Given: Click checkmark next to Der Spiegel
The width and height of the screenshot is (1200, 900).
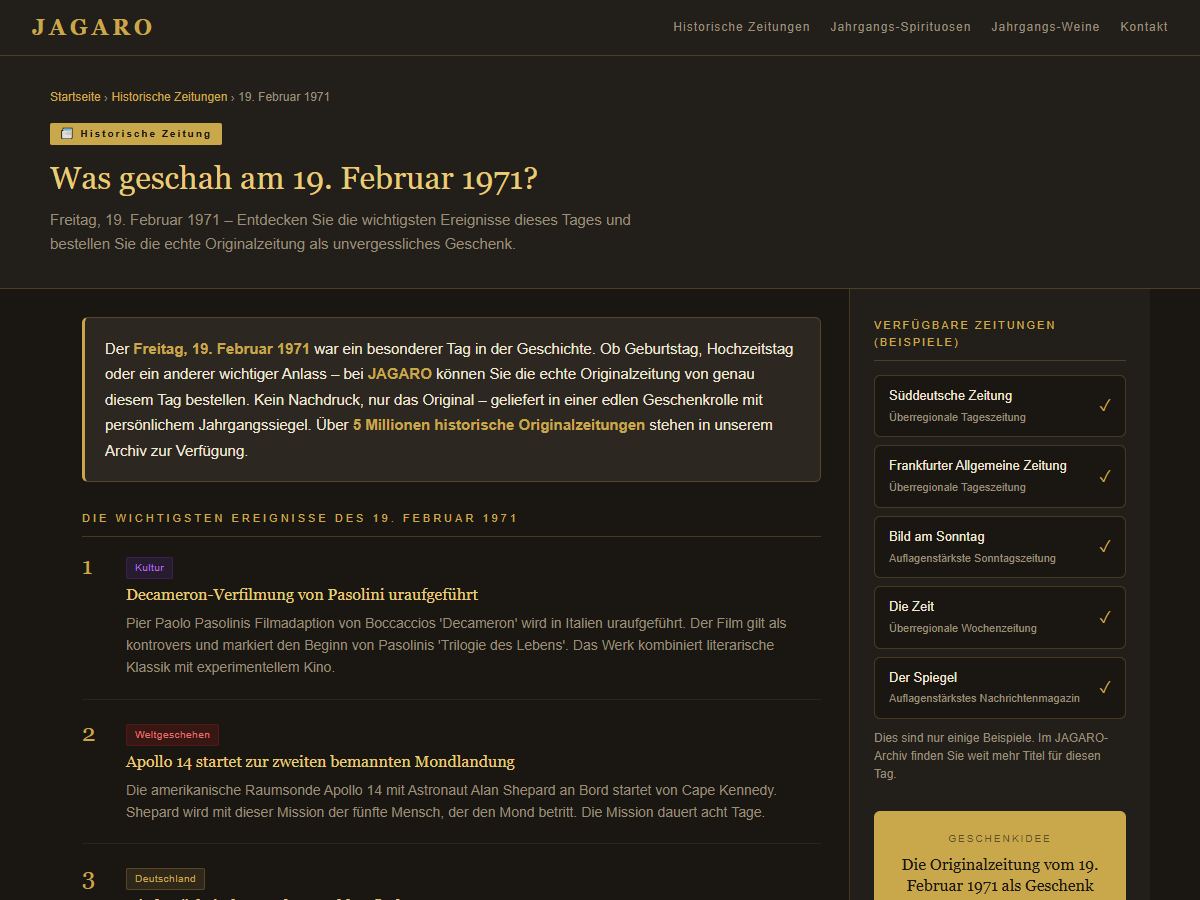Looking at the screenshot, I should [x=1105, y=688].
